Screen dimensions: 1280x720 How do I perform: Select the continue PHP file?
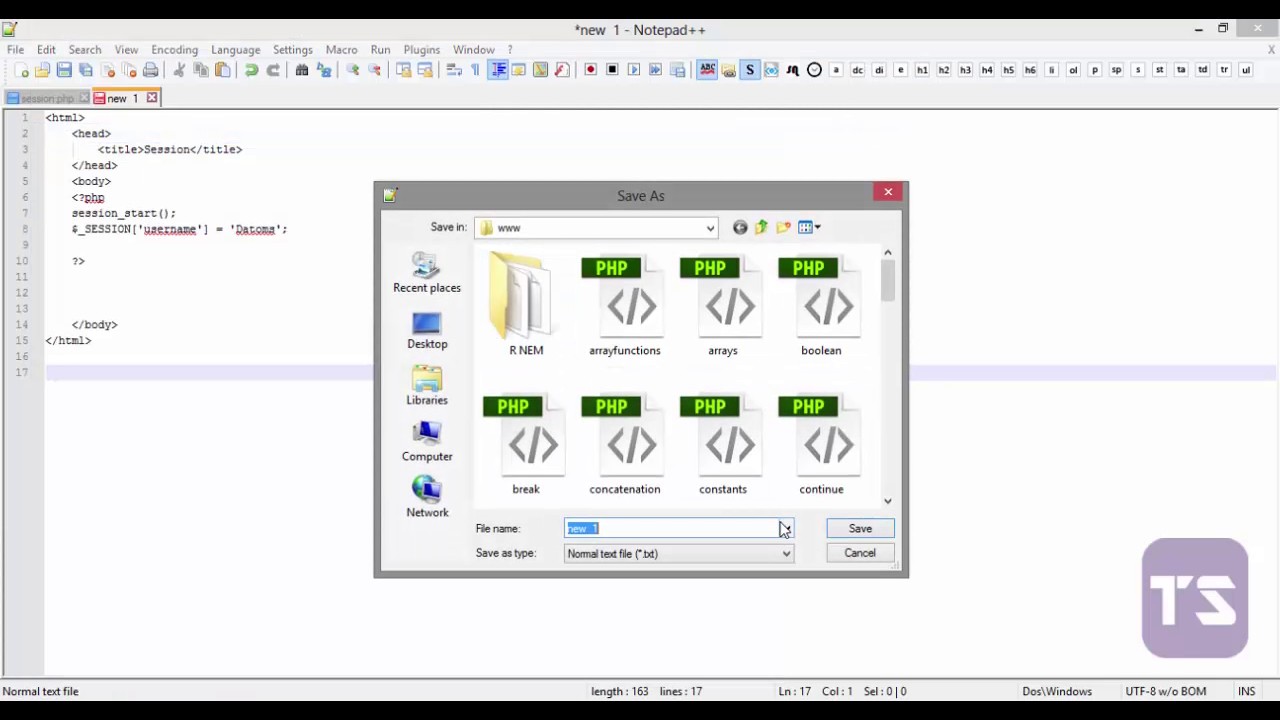[821, 445]
